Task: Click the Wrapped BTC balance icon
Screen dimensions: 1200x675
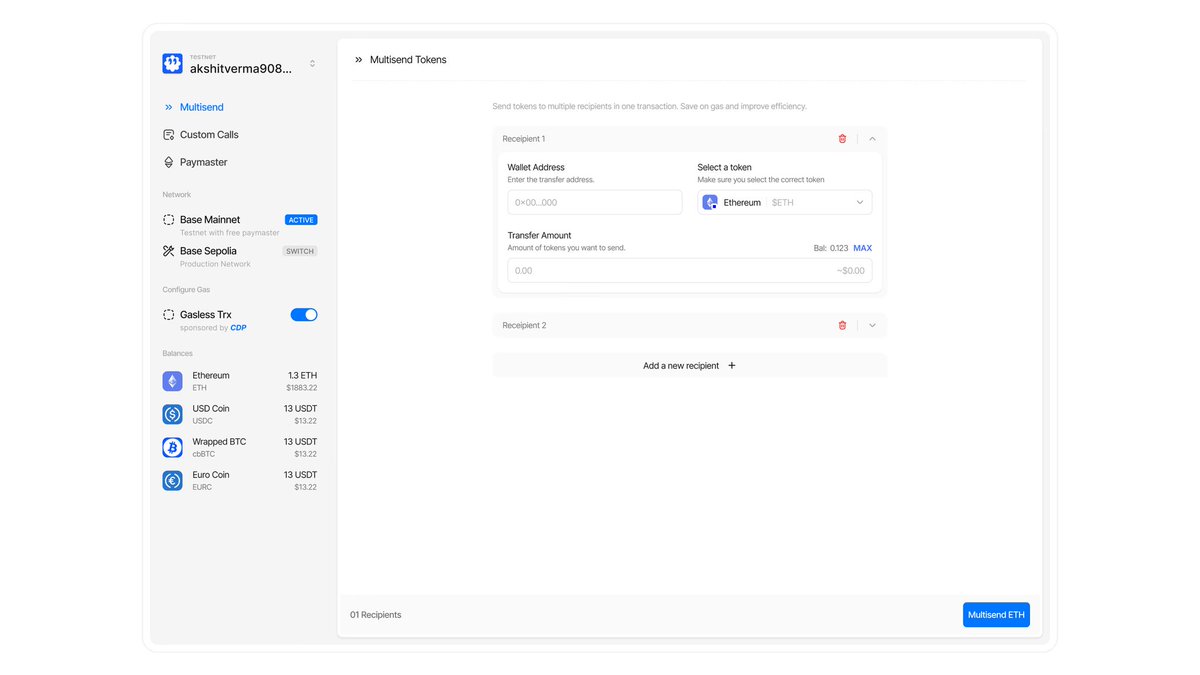Action: point(173,447)
